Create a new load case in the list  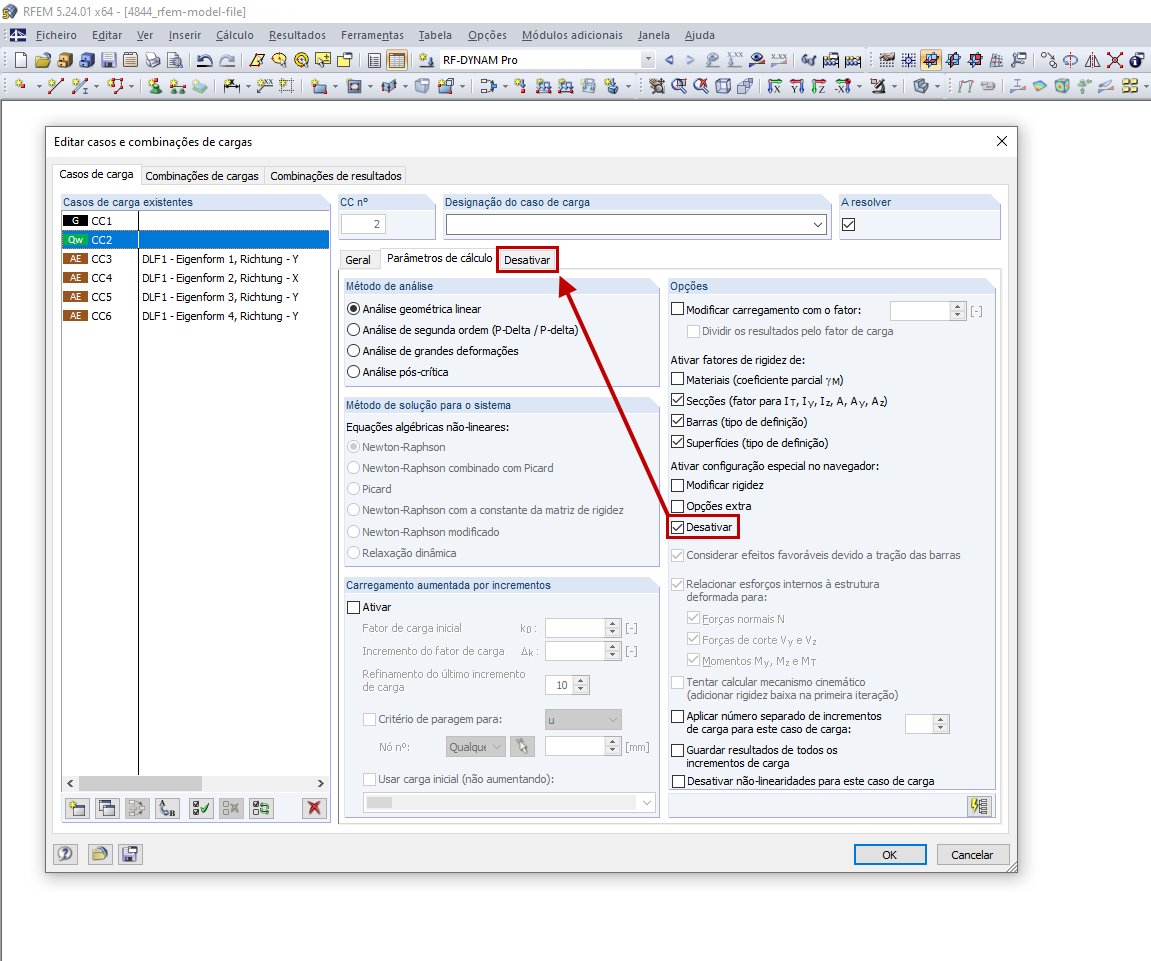[x=77, y=809]
